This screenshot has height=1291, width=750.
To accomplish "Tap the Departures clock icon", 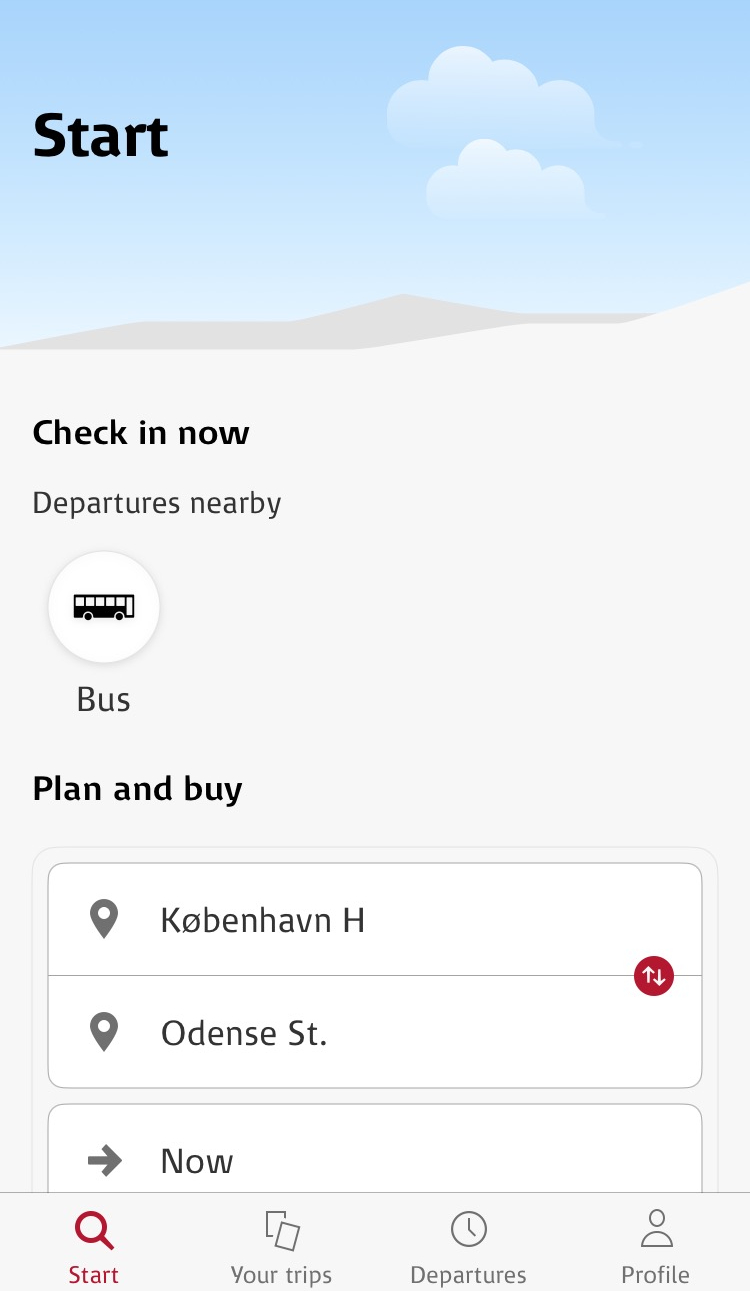I will point(468,1229).
